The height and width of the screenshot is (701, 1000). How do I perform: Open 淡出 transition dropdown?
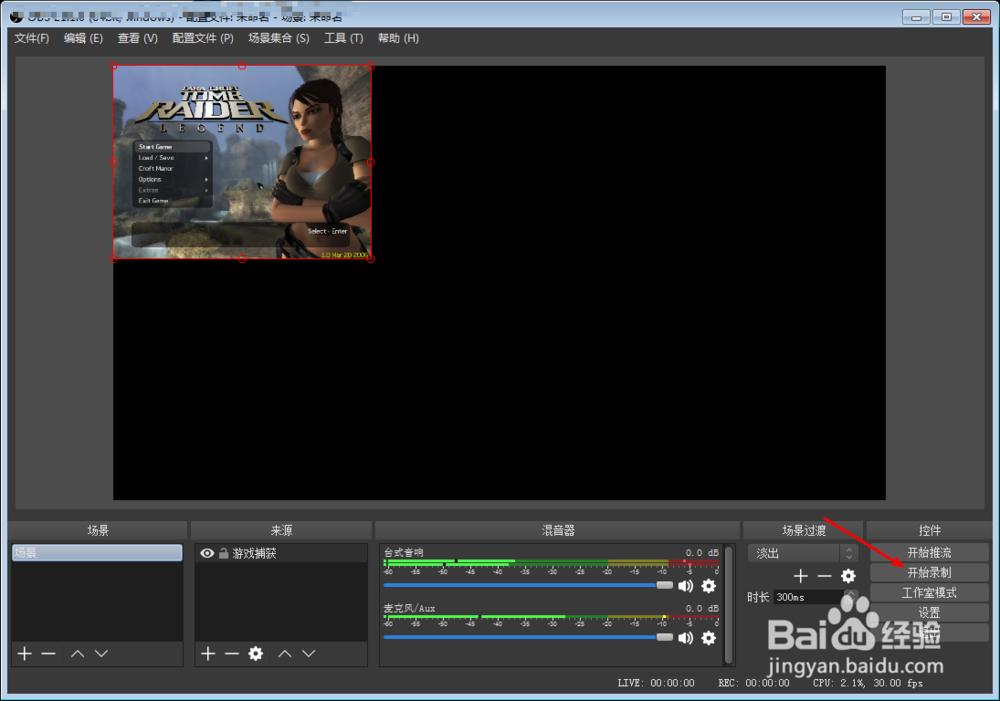pyautogui.click(x=802, y=553)
